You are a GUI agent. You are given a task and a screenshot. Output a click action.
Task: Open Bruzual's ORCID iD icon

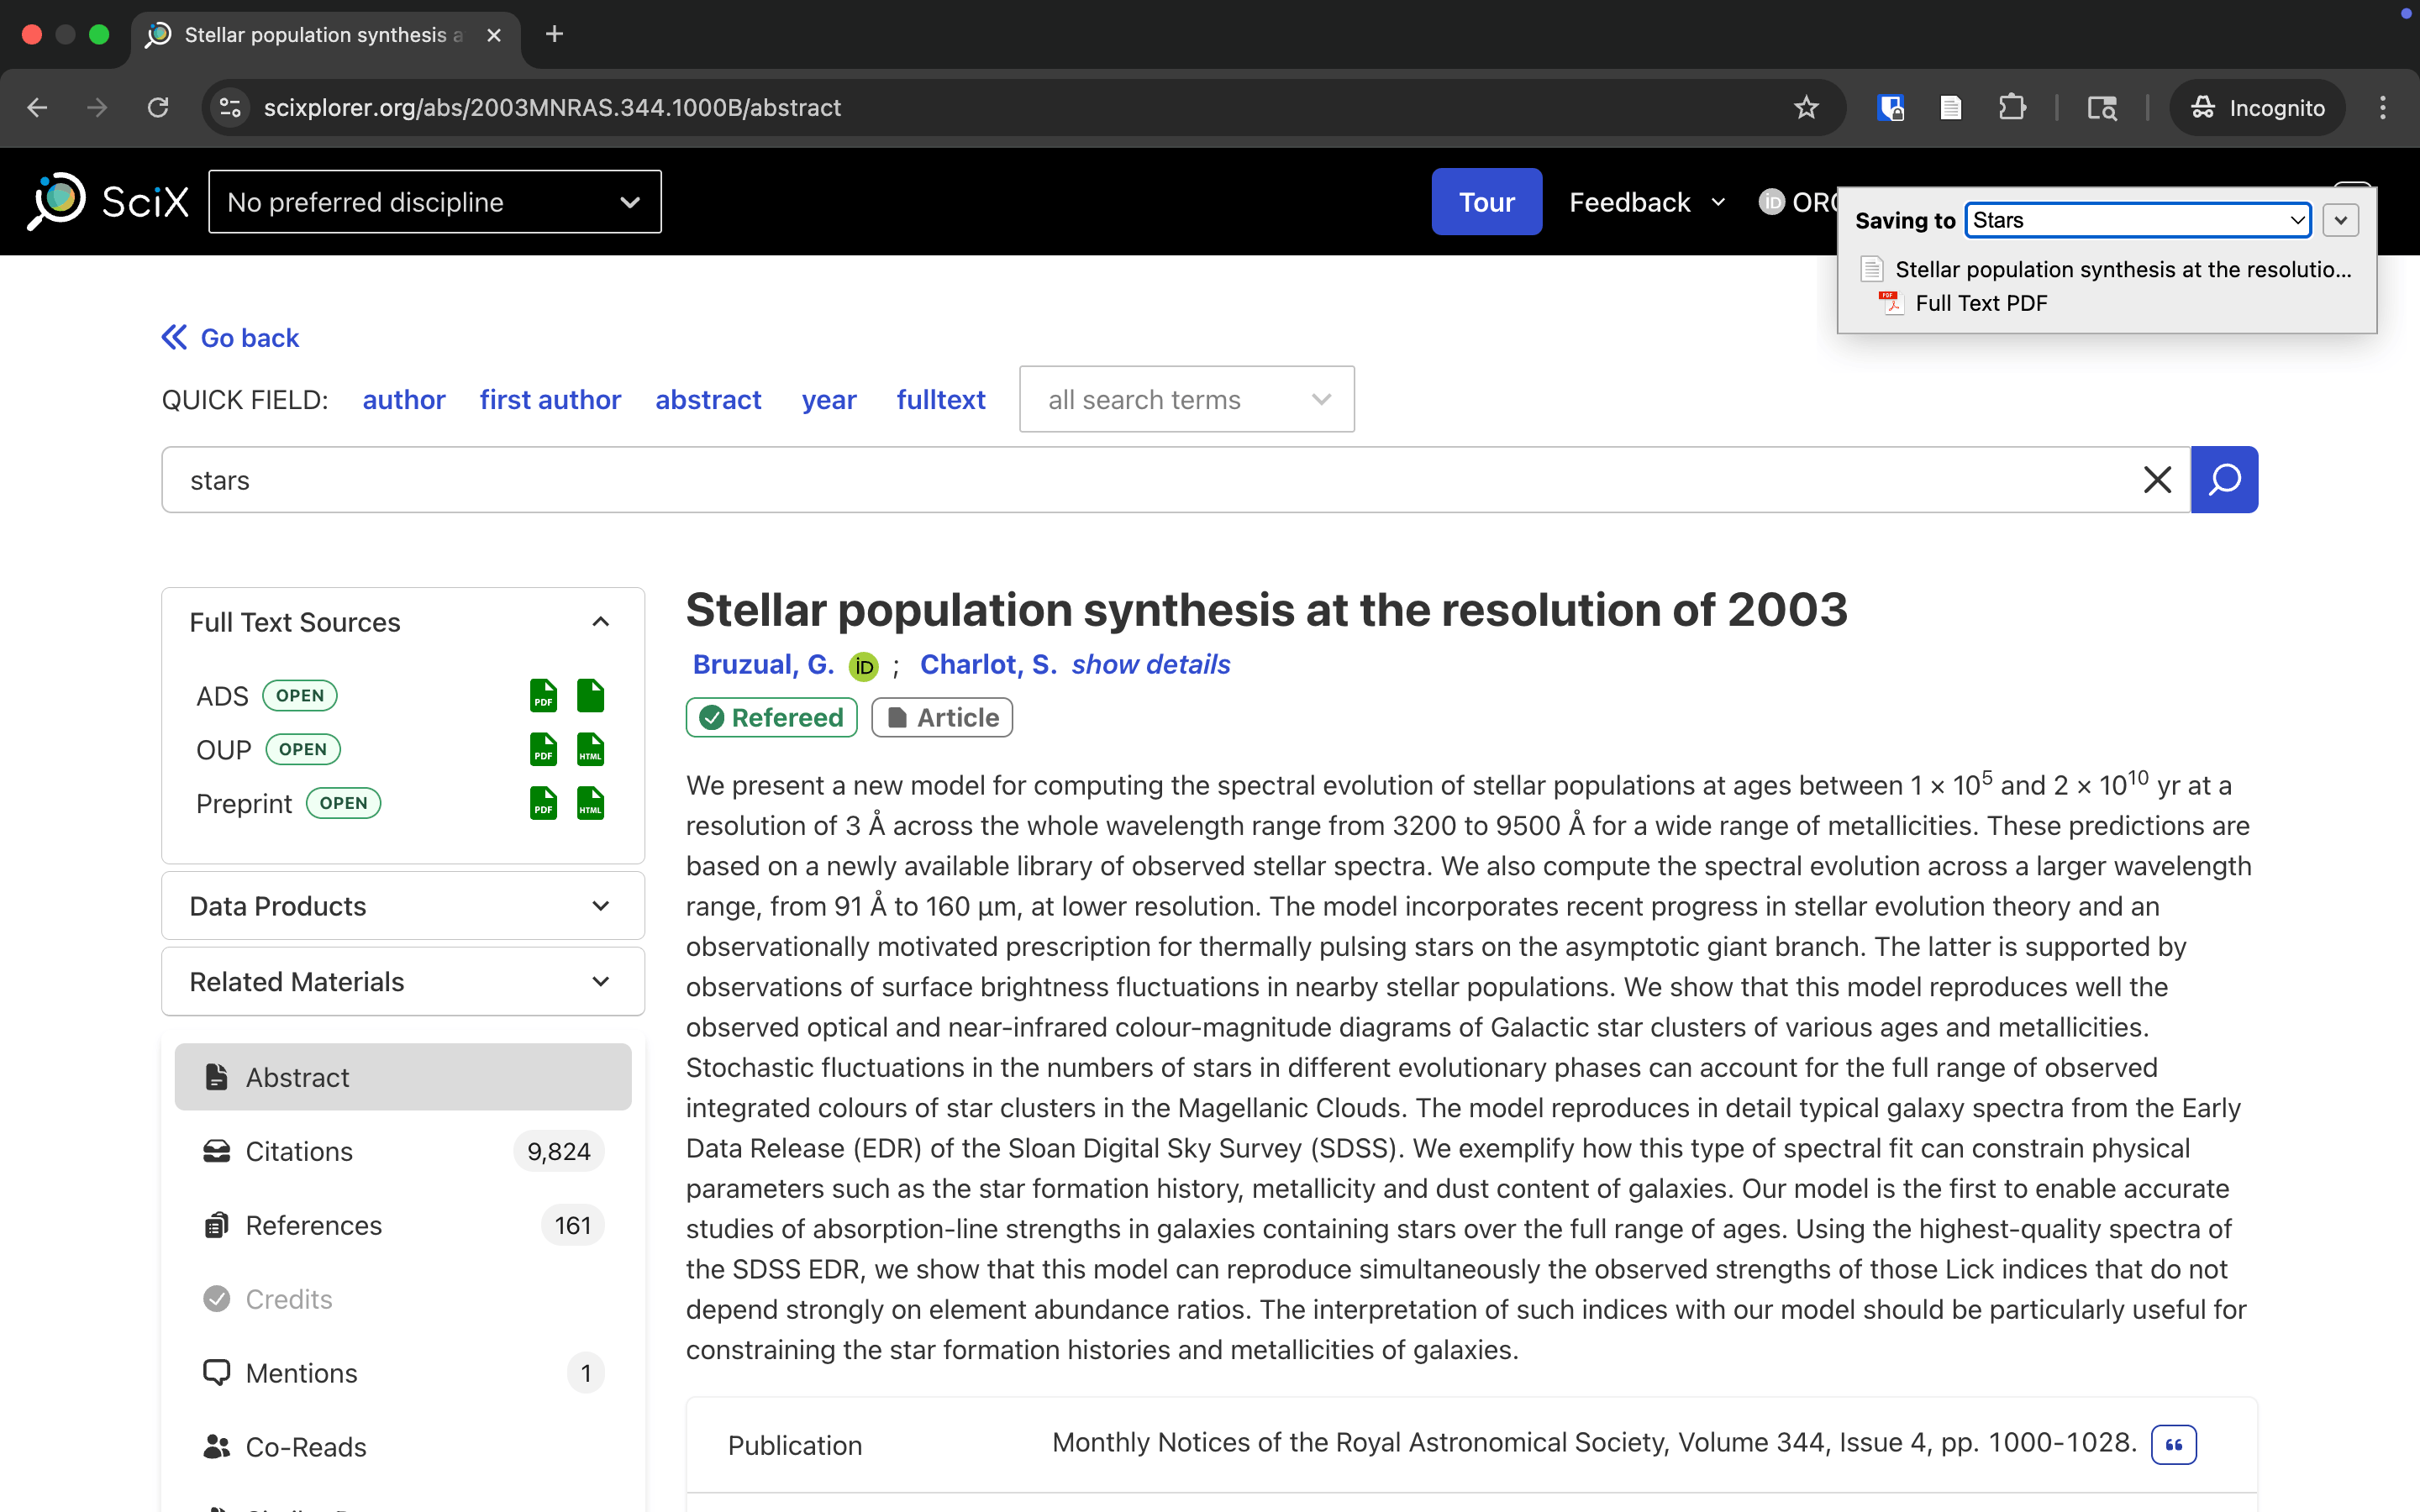click(x=863, y=666)
